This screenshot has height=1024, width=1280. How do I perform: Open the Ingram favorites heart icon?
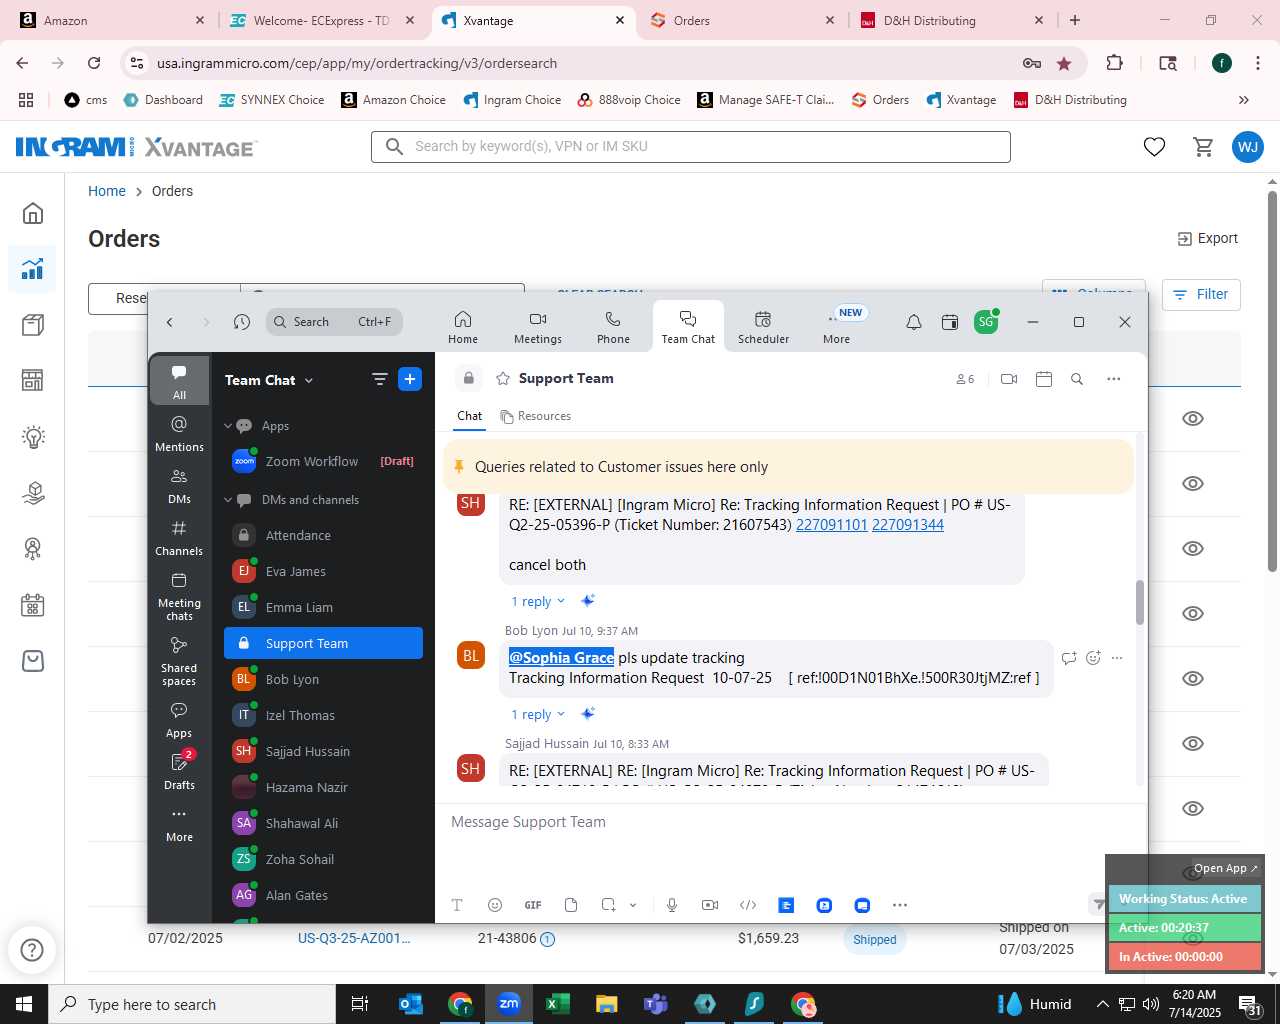pyautogui.click(x=1154, y=147)
